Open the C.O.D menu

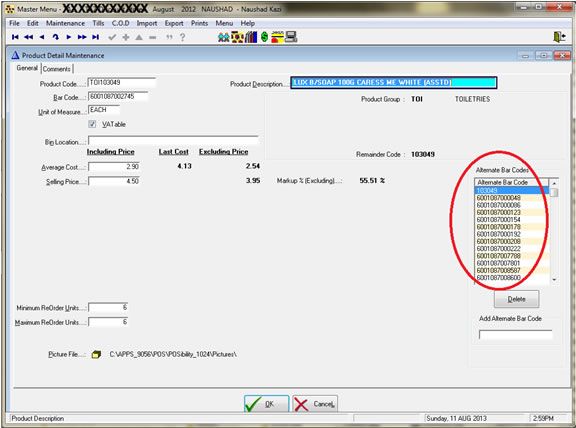click(x=120, y=23)
